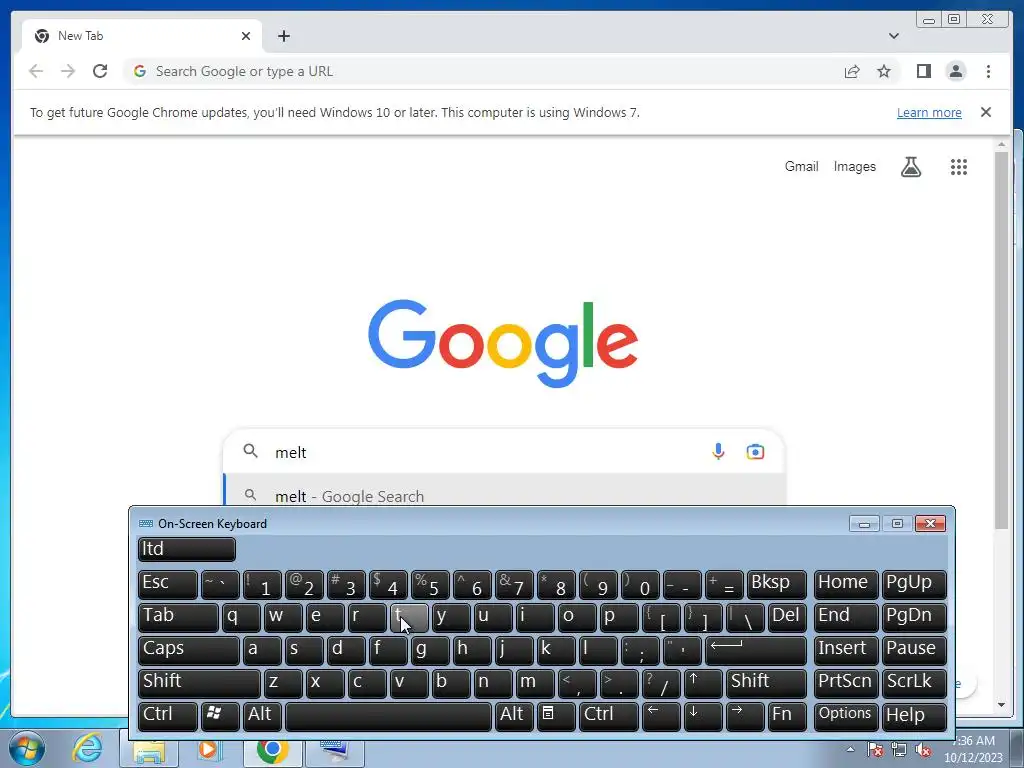
Task: Open Learn more link about updates
Action: (x=929, y=112)
